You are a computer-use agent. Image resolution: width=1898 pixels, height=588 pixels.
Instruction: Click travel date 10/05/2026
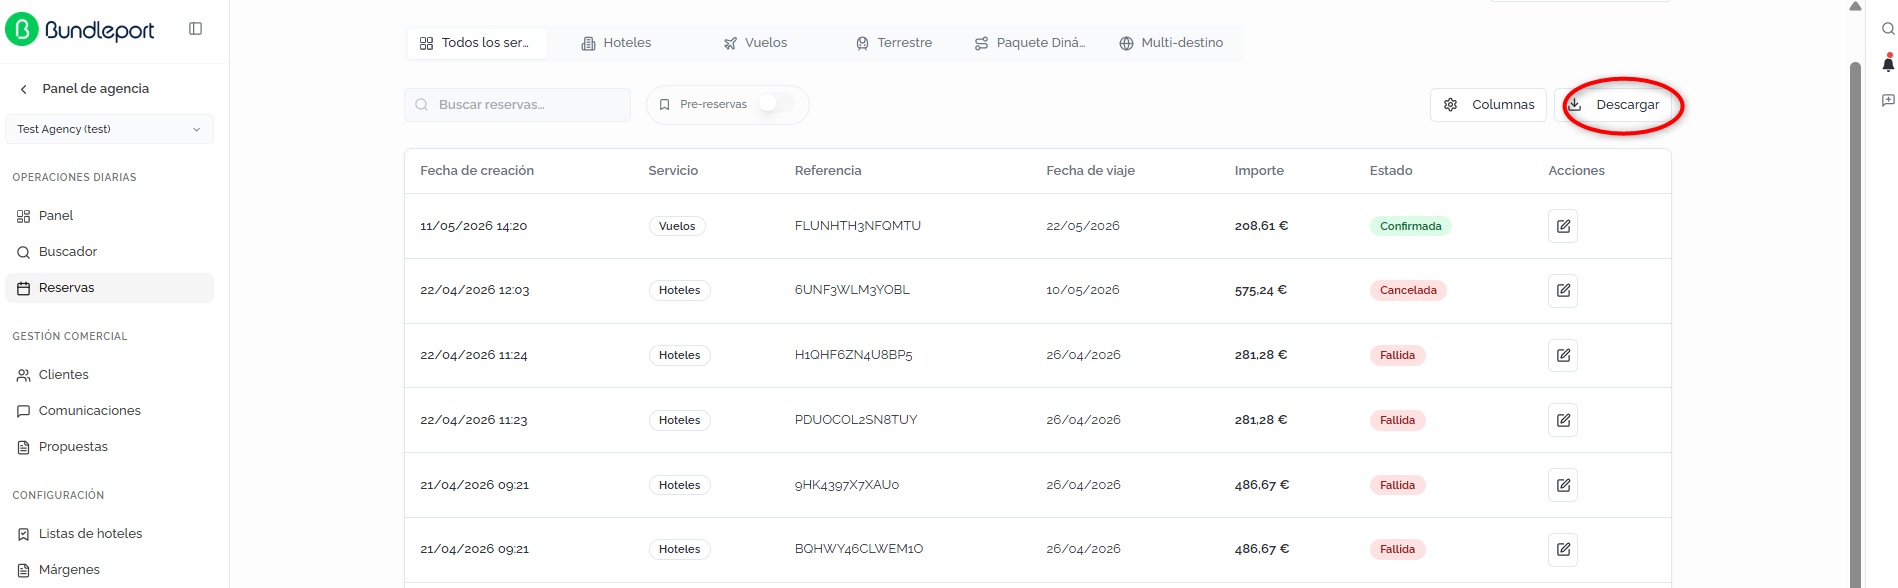pos(1083,290)
